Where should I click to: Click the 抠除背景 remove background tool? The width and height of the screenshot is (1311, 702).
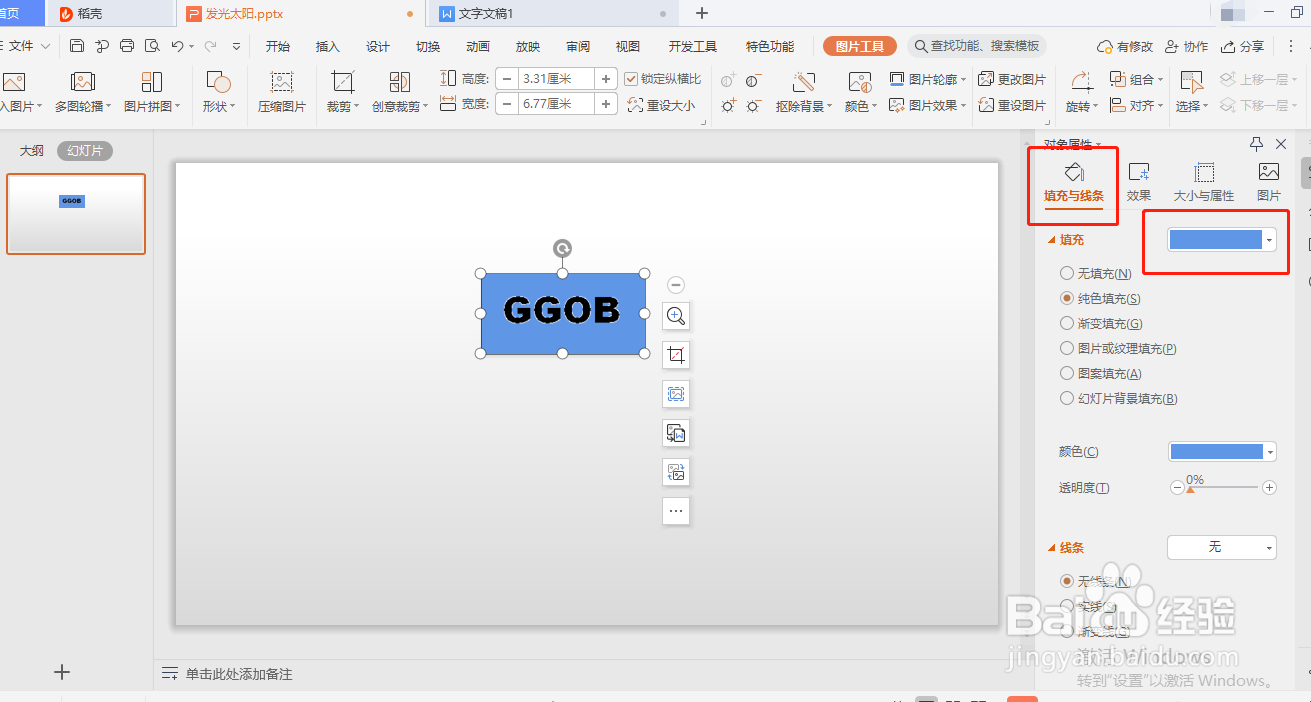pyautogui.click(x=804, y=92)
